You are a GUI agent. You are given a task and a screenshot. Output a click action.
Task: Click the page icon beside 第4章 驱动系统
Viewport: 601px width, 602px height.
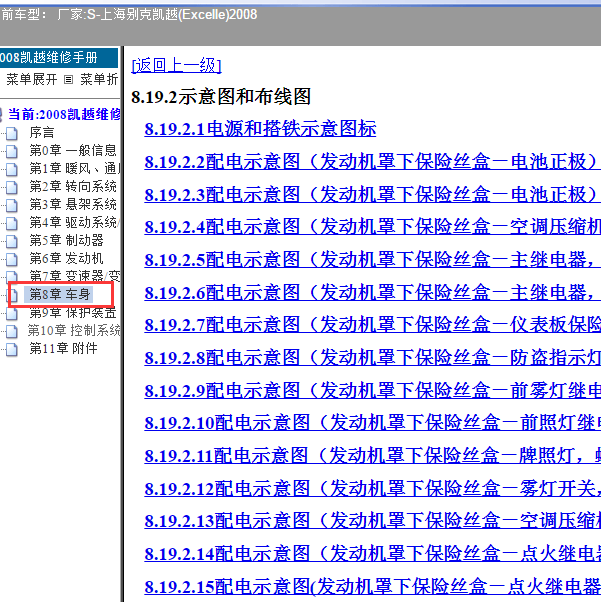(12, 223)
